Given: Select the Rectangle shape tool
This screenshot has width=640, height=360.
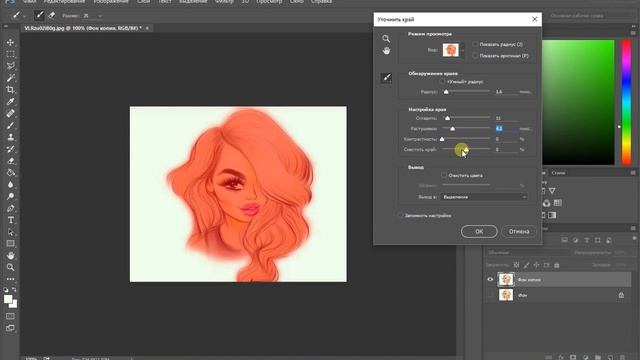Looking at the screenshot, I should [x=11, y=244].
